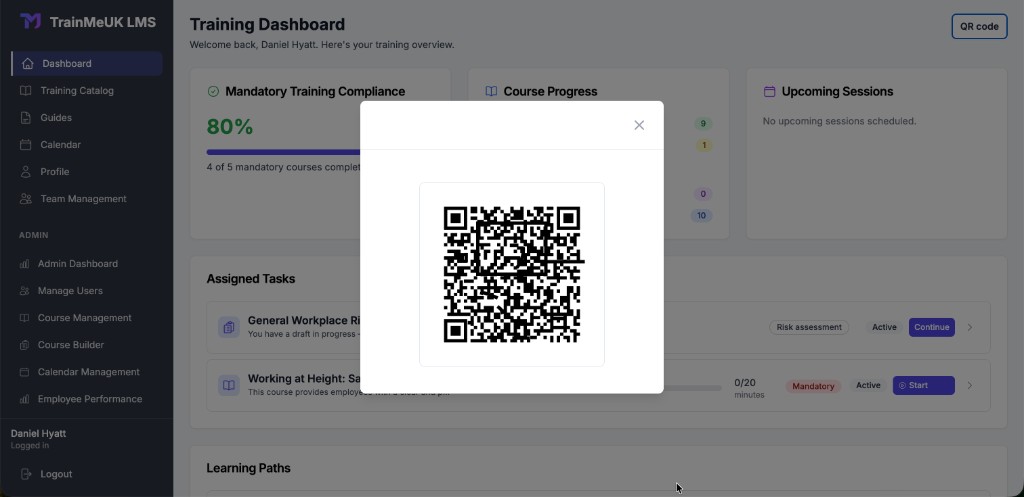This screenshot has width=1024, height=497.
Task: Click the Dashboard home icon
Action: [27, 63]
